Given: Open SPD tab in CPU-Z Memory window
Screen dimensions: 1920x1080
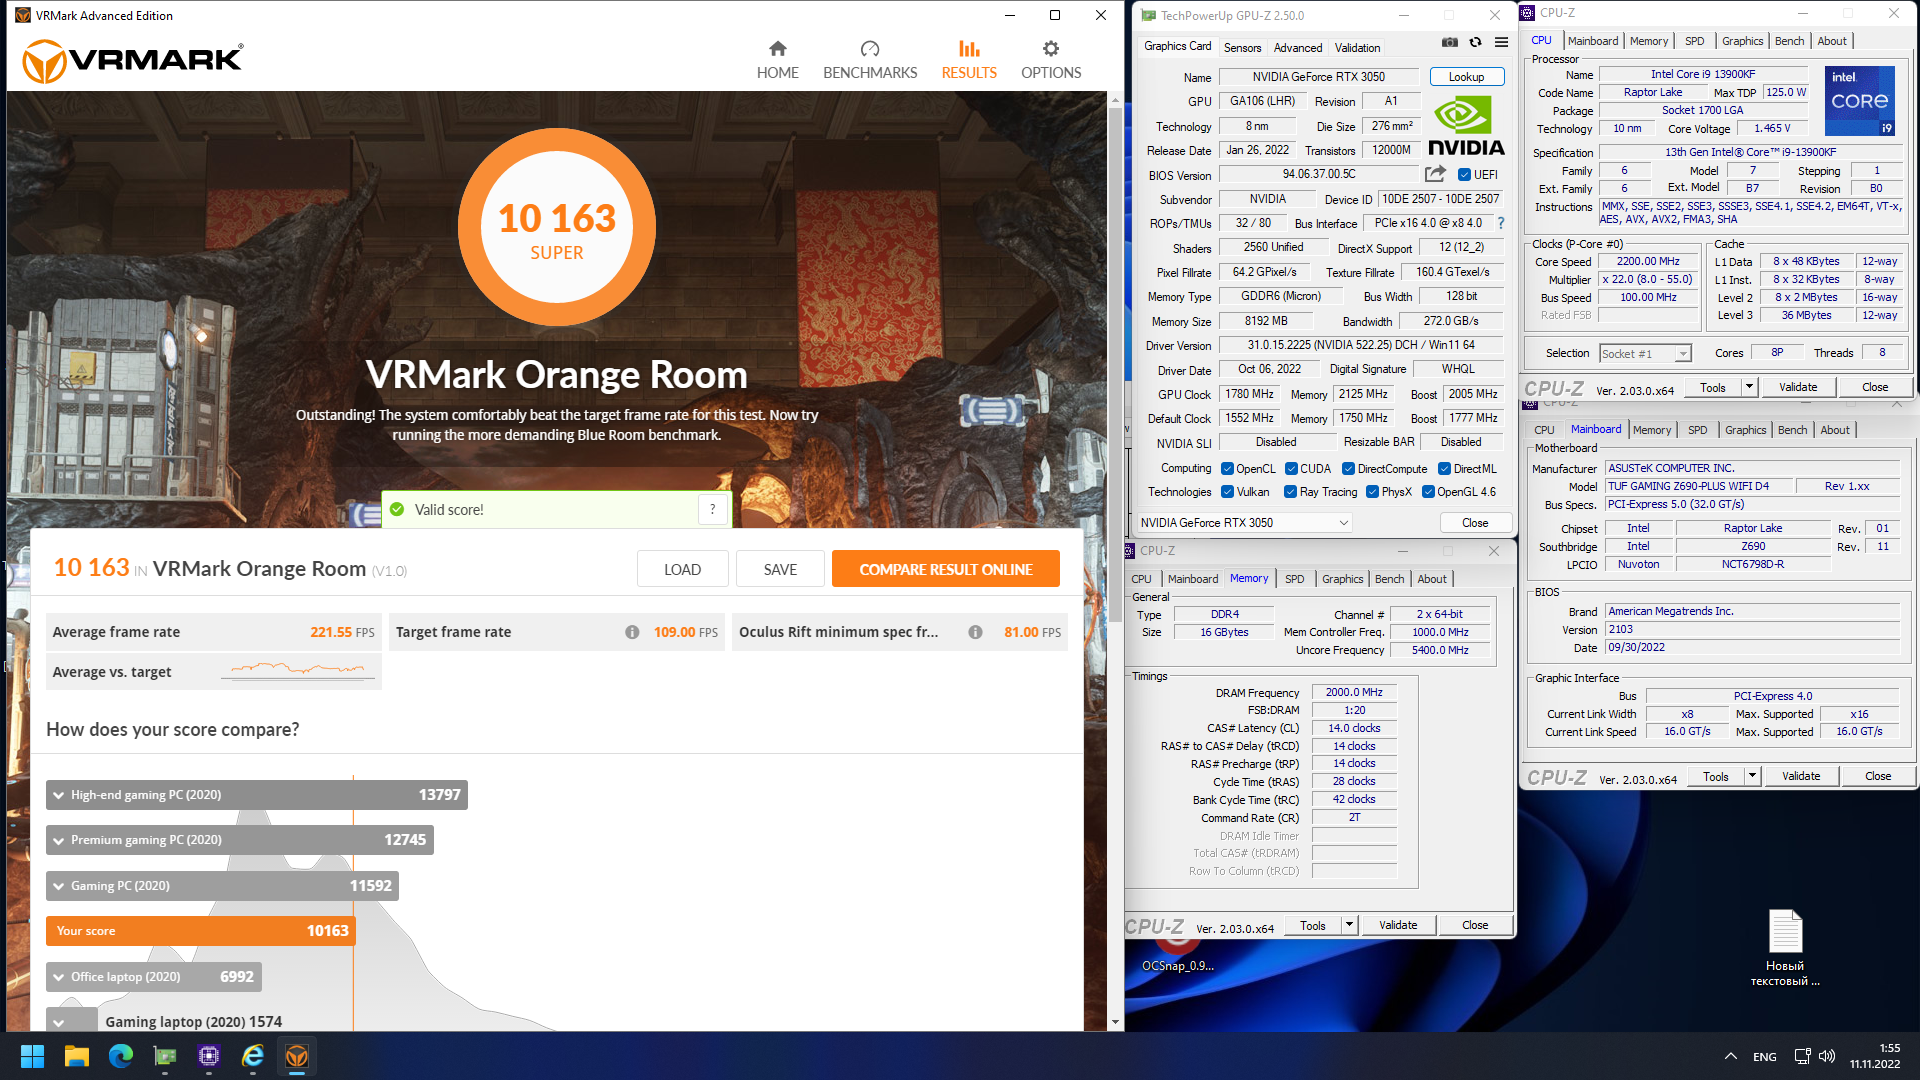Looking at the screenshot, I should [x=1294, y=579].
